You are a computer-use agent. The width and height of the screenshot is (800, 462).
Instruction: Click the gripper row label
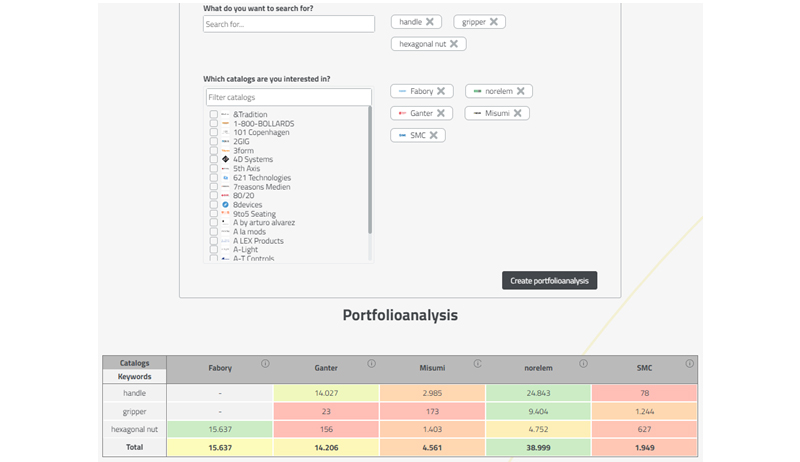tap(134, 411)
